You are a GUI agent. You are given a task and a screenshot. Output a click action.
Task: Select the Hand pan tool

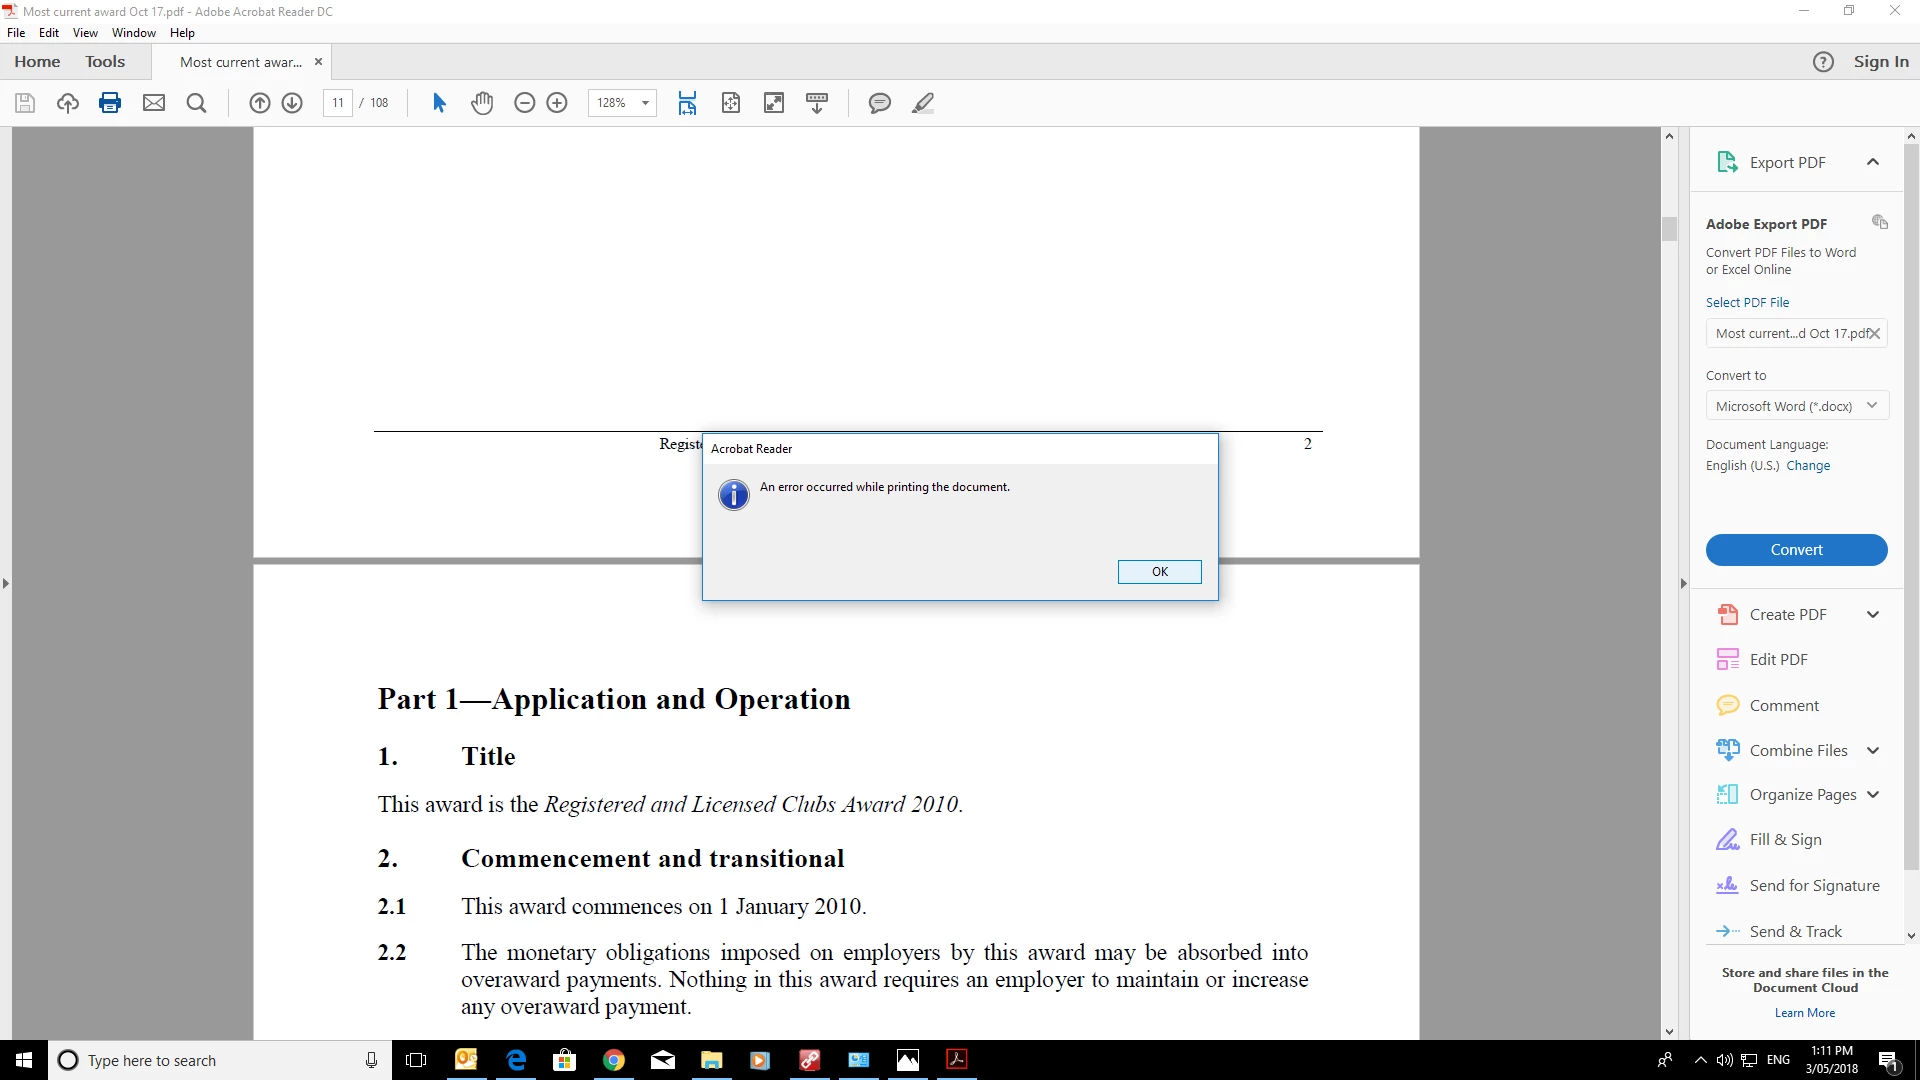482,103
